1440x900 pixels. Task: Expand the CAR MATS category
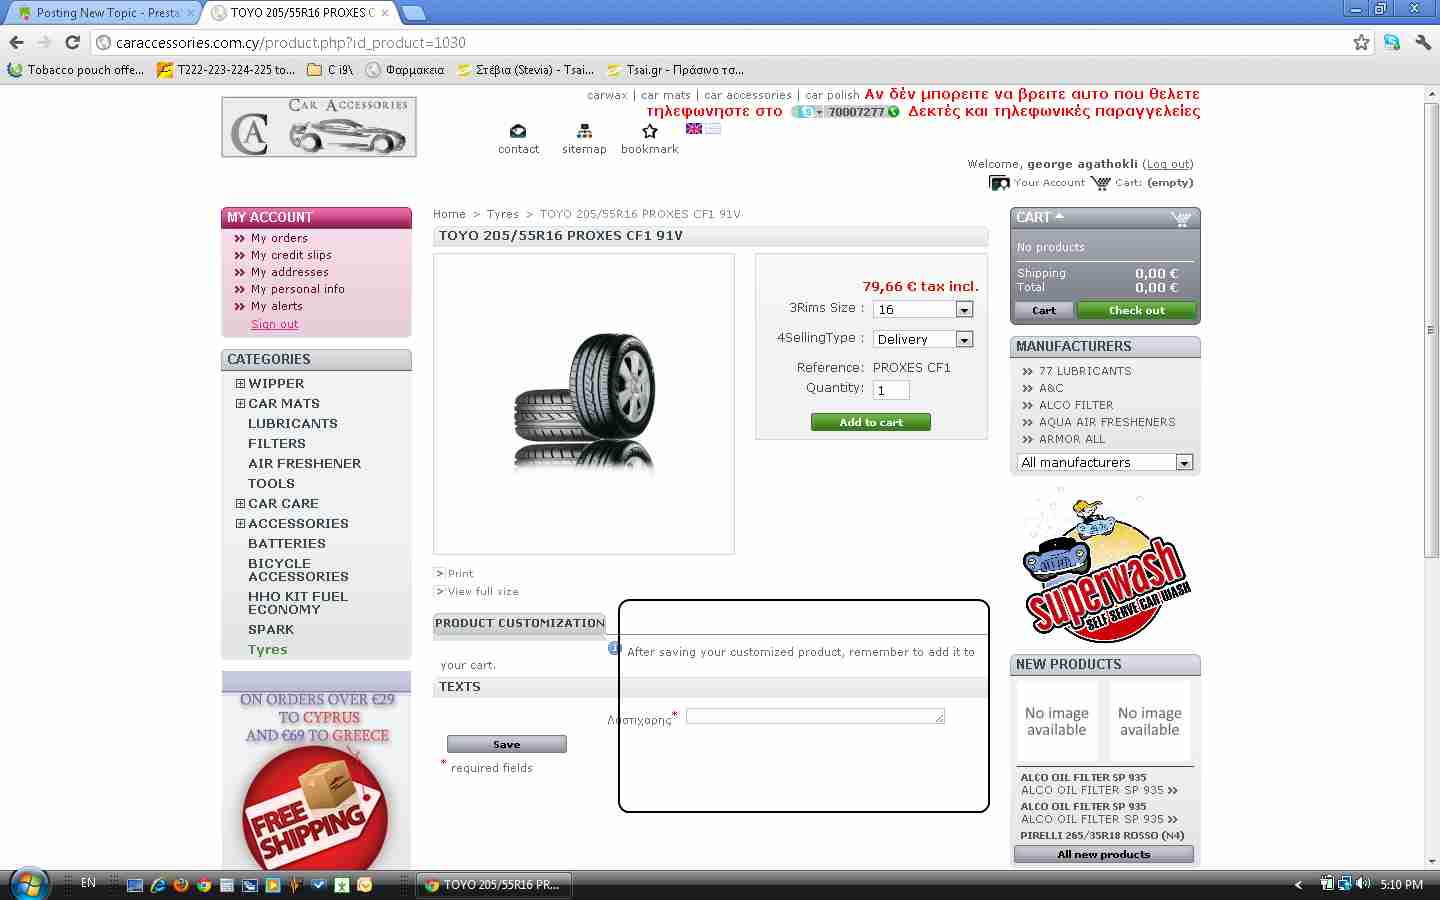click(x=240, y=403)
